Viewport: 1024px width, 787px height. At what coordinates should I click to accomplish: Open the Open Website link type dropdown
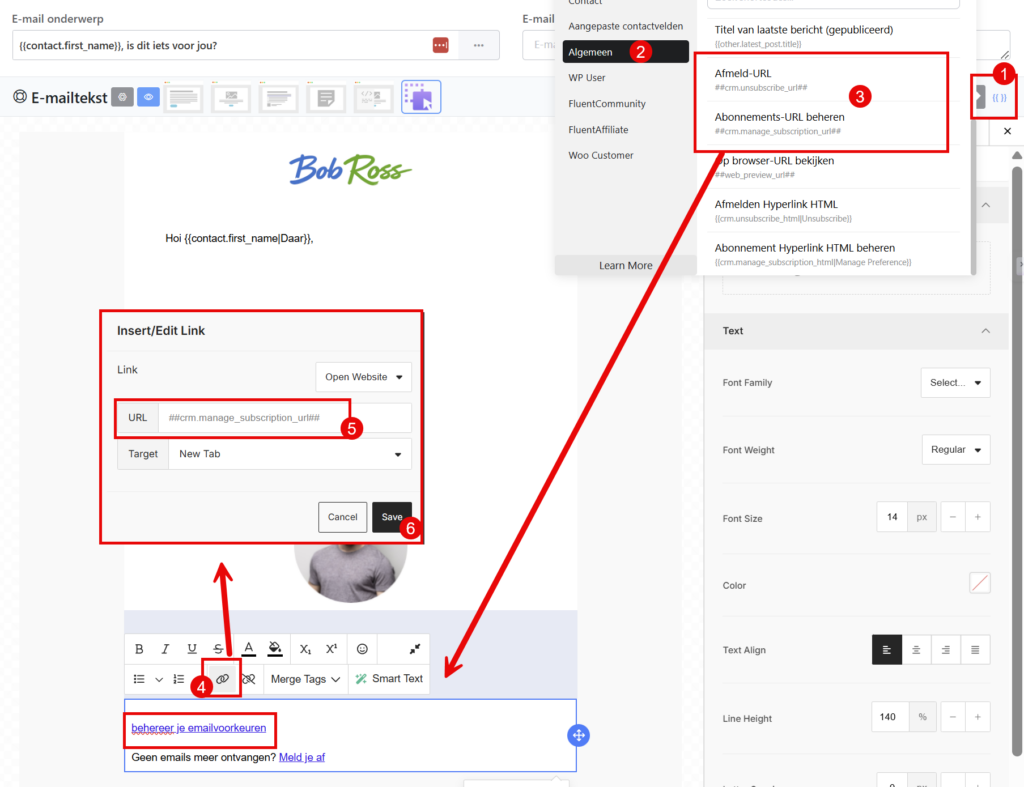click(363, 377)
